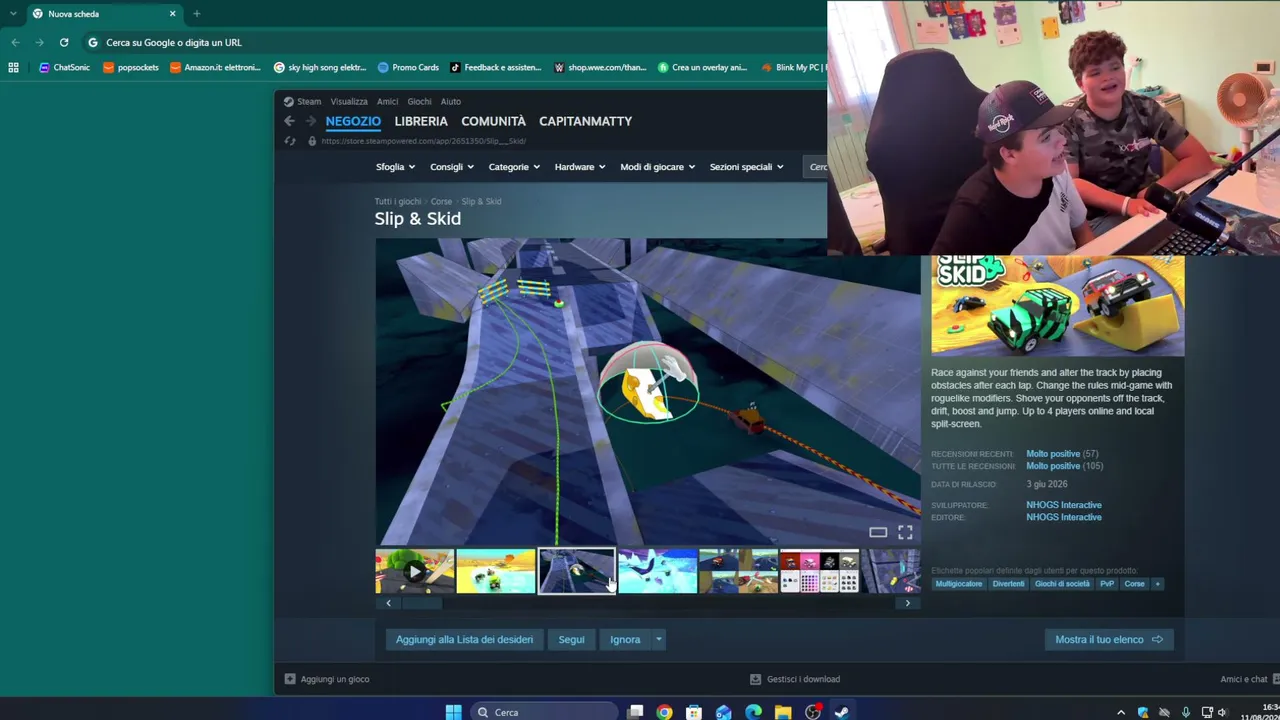This screenshot has width=1280, height=720.
Task: Expand the Sezioni speciali dropdown
Action: click(747, 167)
